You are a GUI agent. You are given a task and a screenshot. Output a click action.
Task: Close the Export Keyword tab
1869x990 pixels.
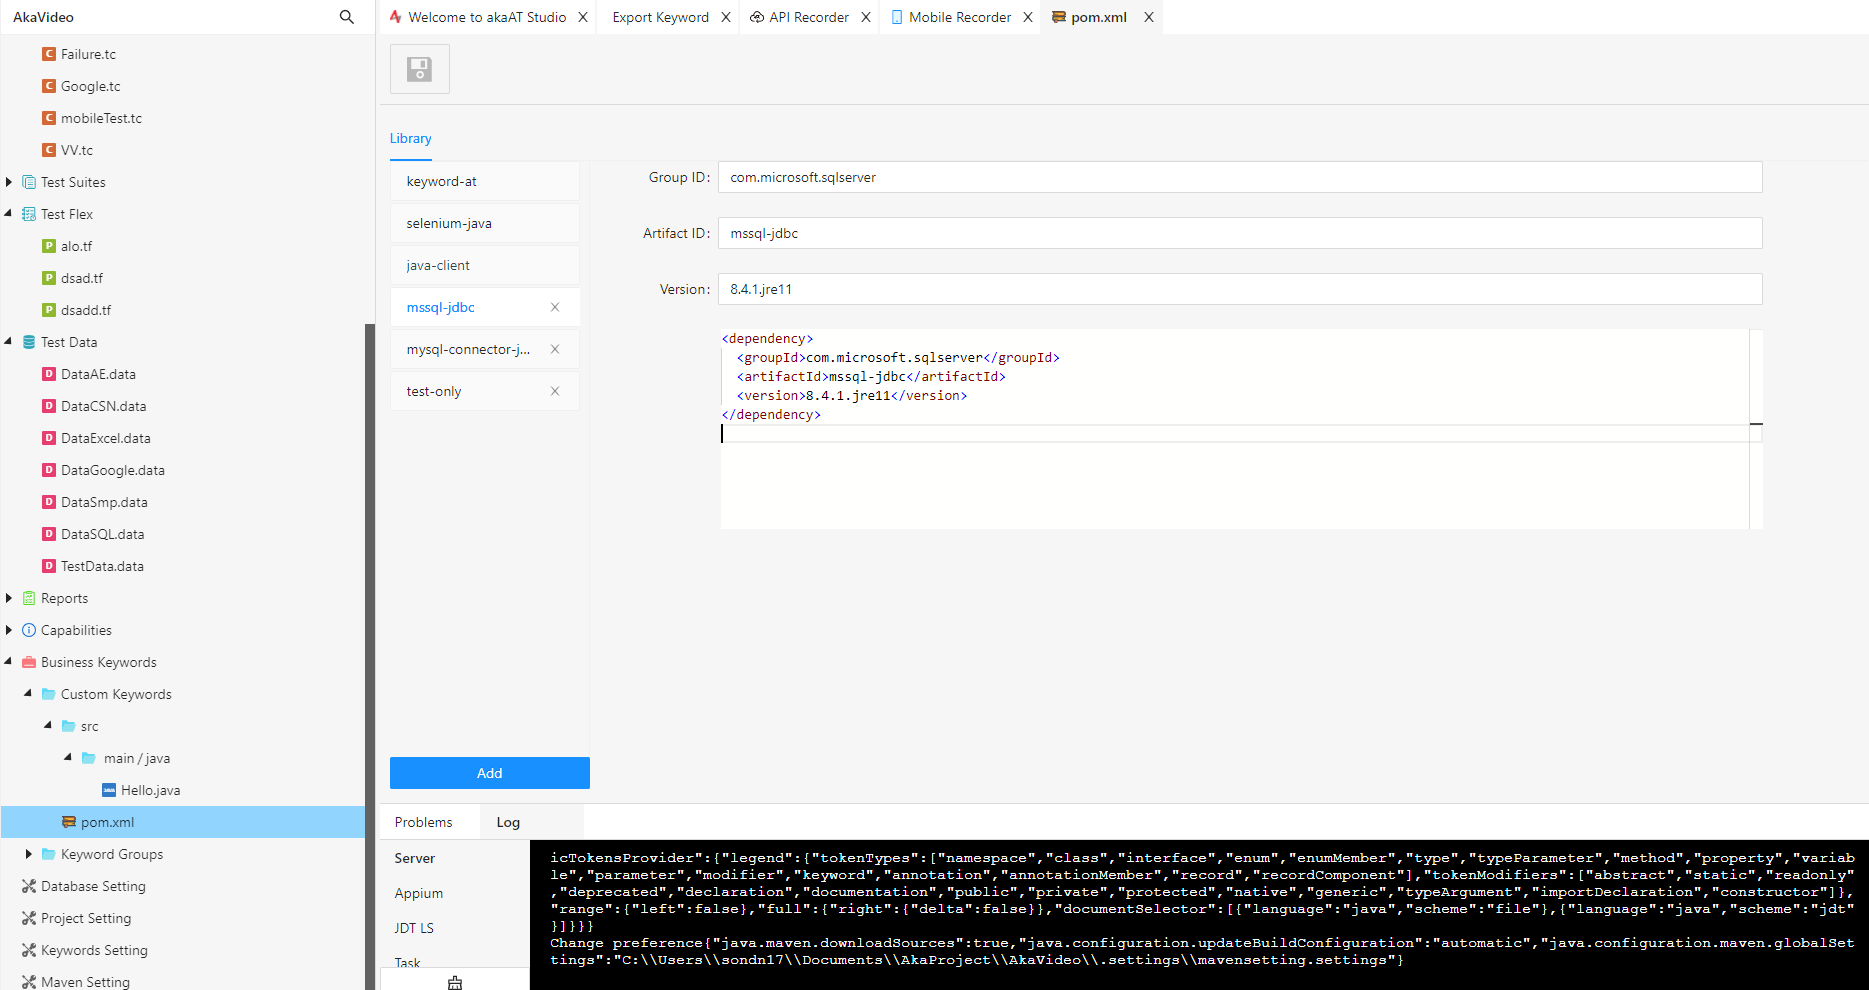point(726,17)
